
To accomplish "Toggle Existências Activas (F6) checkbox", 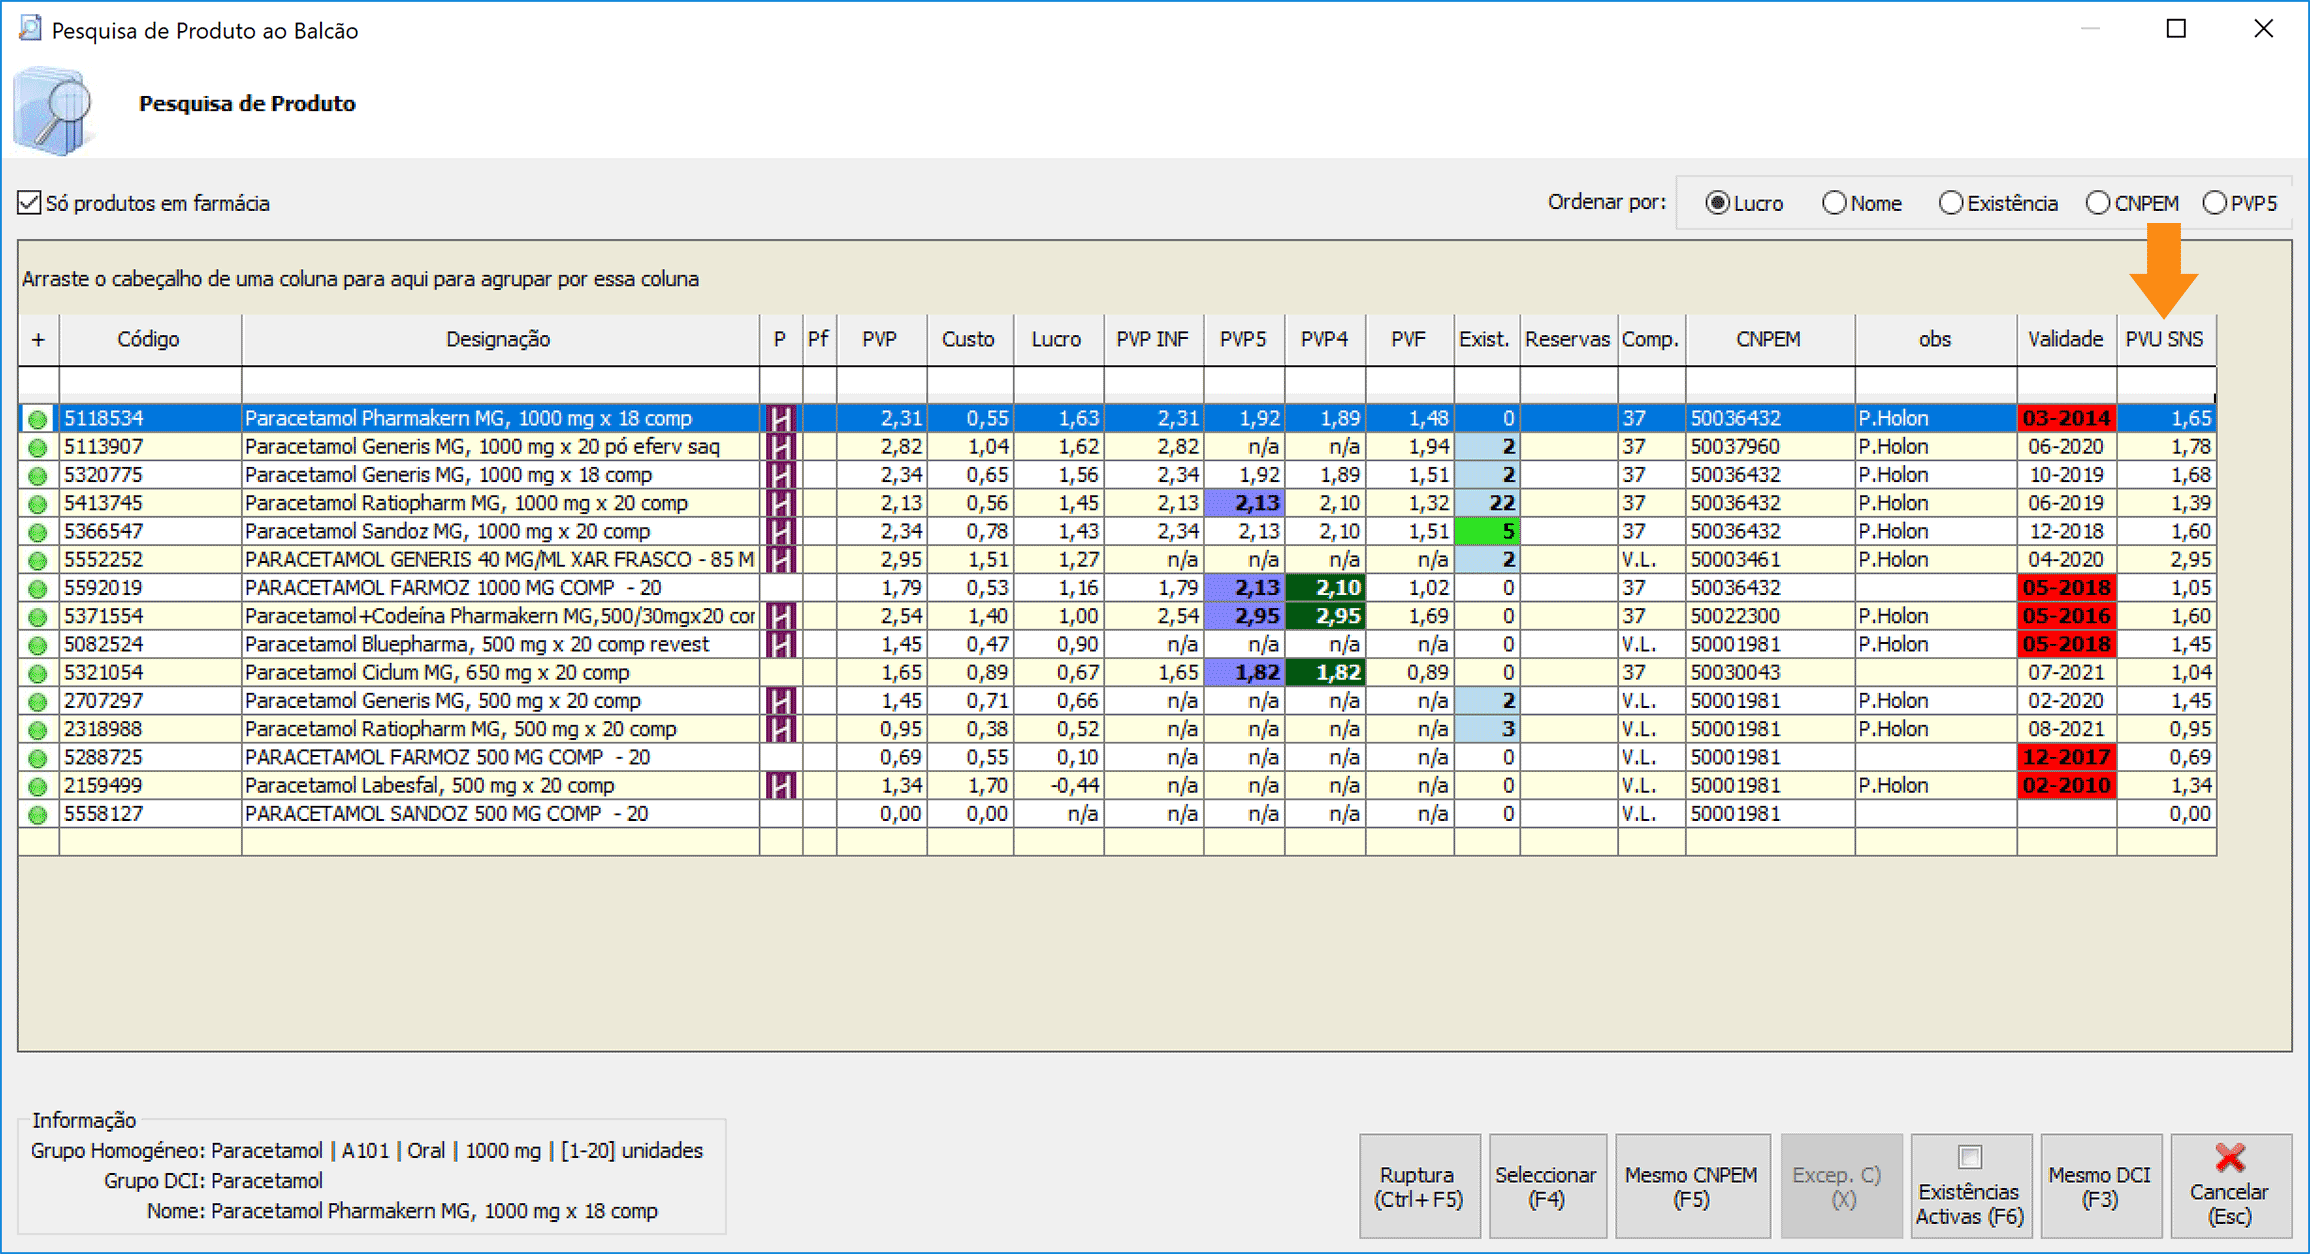I will coord(1969,1158).
